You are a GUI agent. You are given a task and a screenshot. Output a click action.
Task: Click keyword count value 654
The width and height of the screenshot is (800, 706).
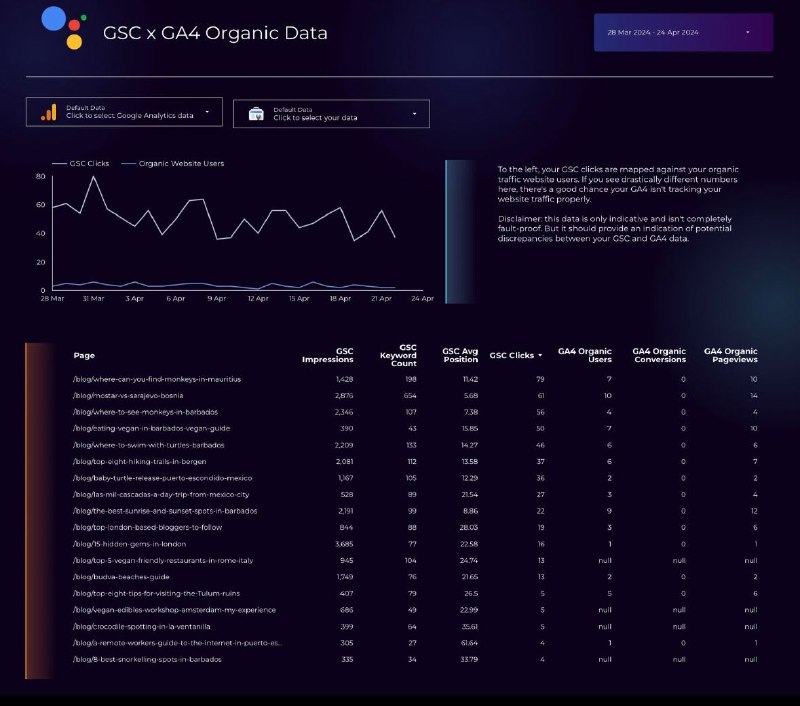[x=410, y=395]
